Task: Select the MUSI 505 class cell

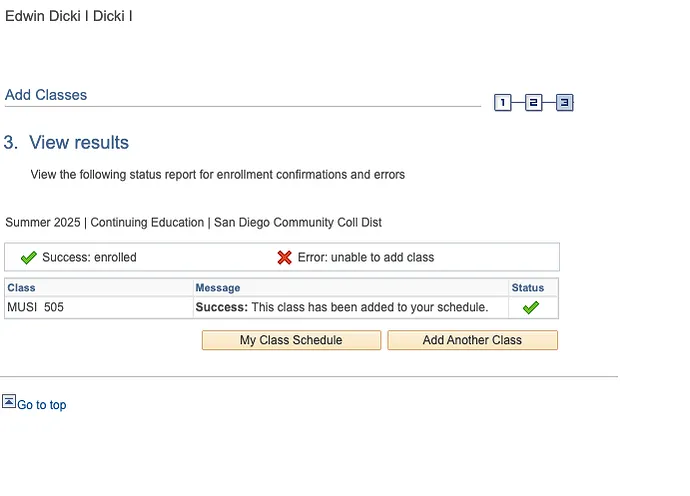Action: [35, 307]
